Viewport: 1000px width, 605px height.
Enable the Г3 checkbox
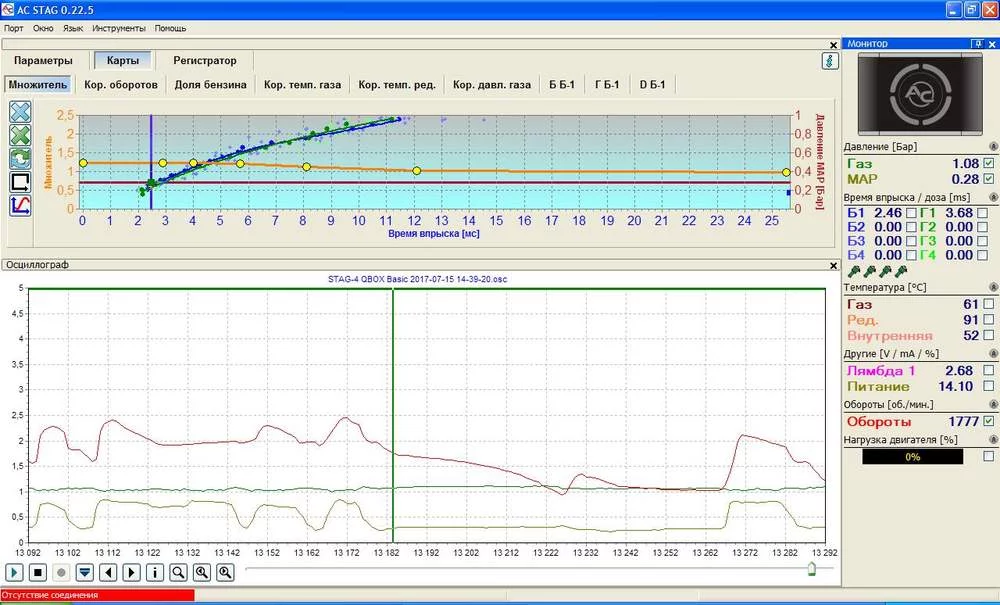(983, 241)
